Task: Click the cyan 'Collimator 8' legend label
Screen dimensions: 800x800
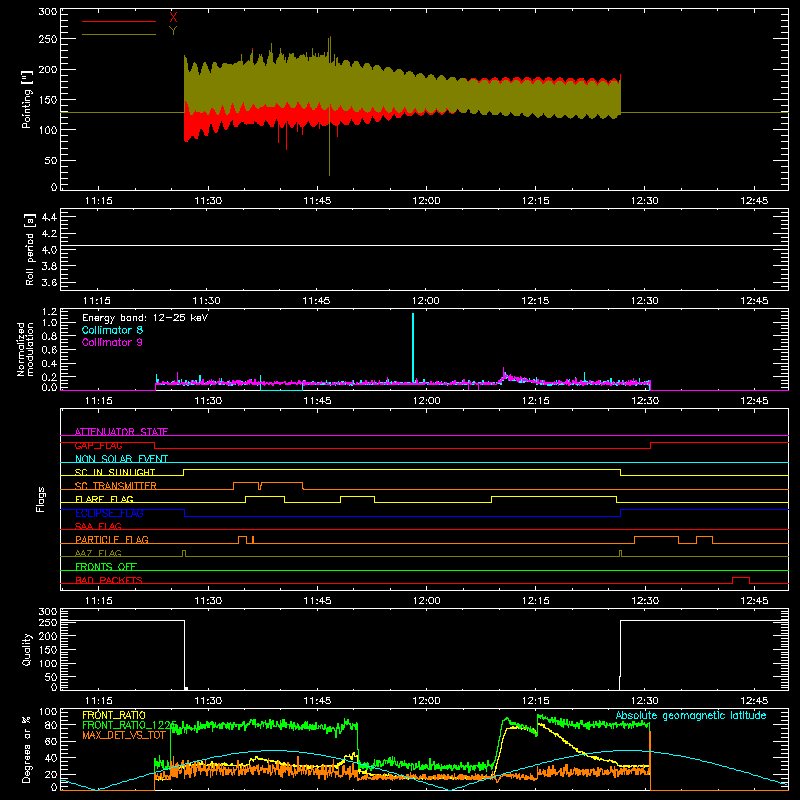Action: (112, 330)
